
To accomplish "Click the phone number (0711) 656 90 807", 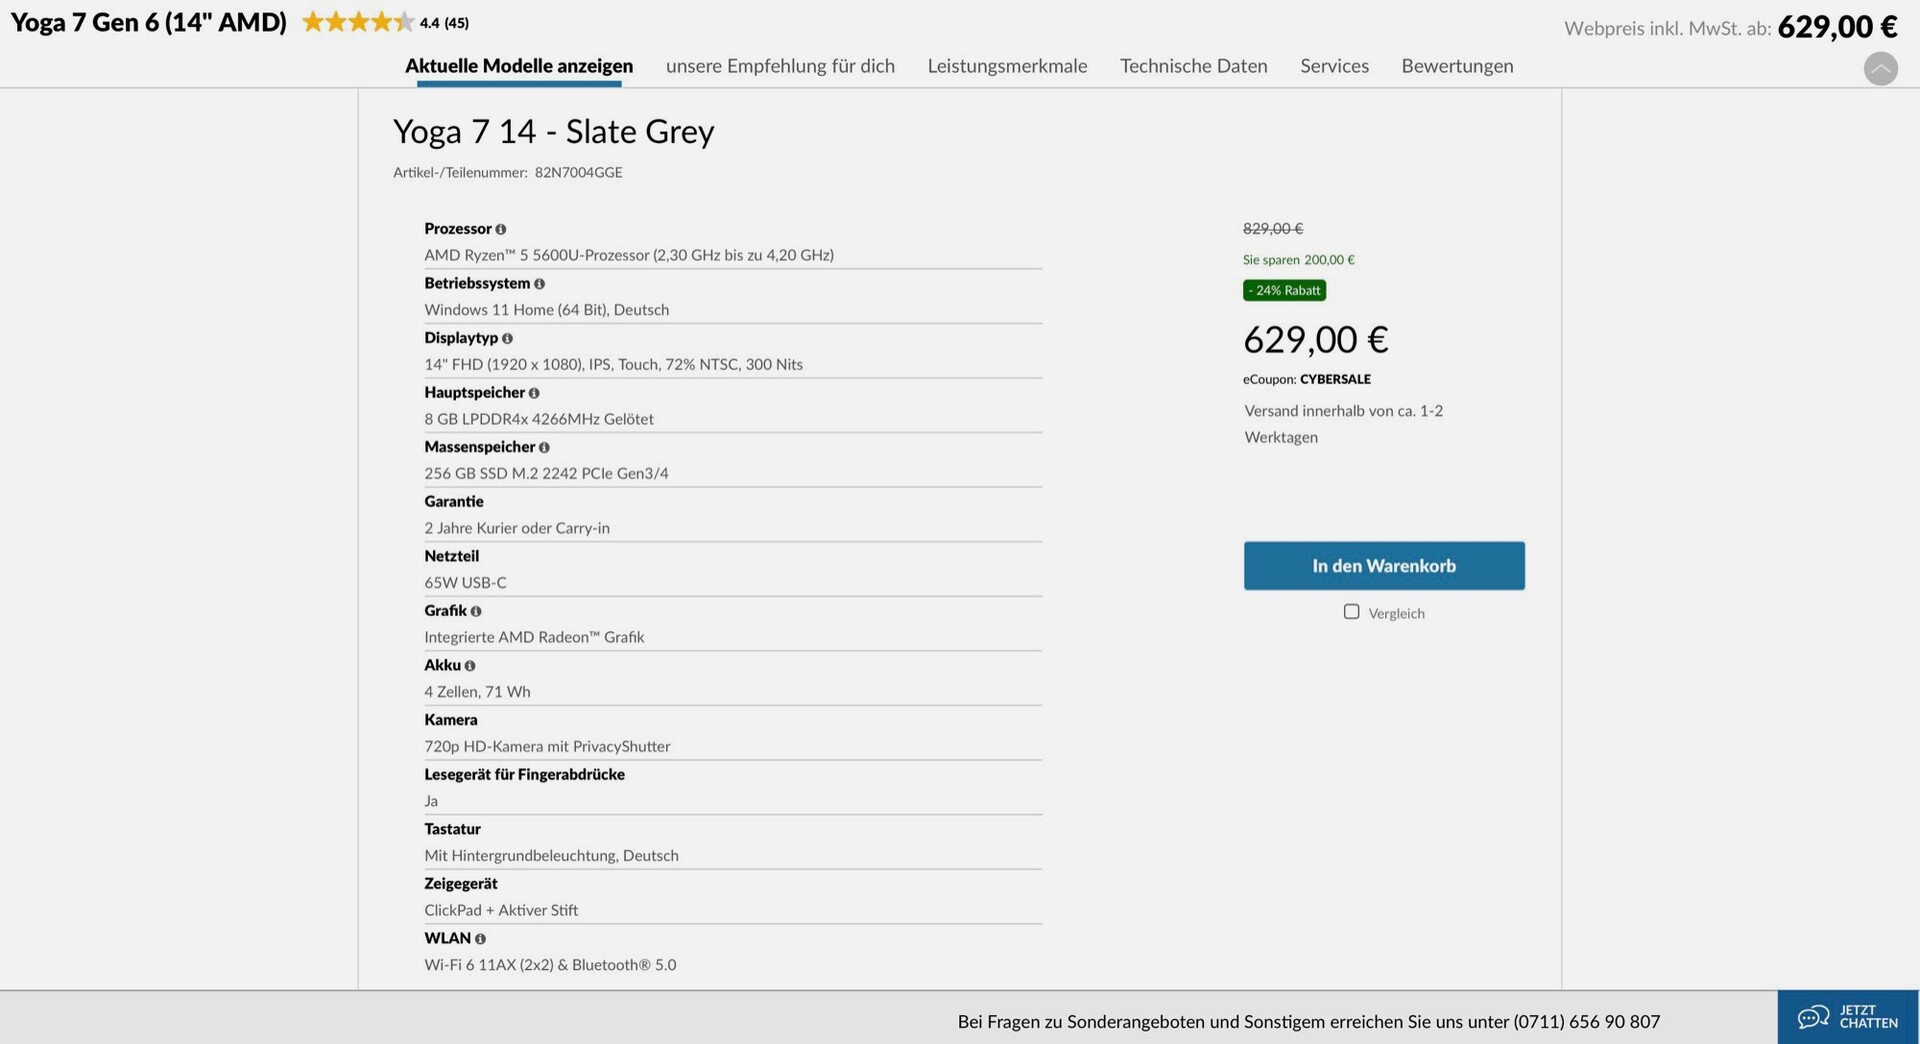I will (x=1587, y=1022).
